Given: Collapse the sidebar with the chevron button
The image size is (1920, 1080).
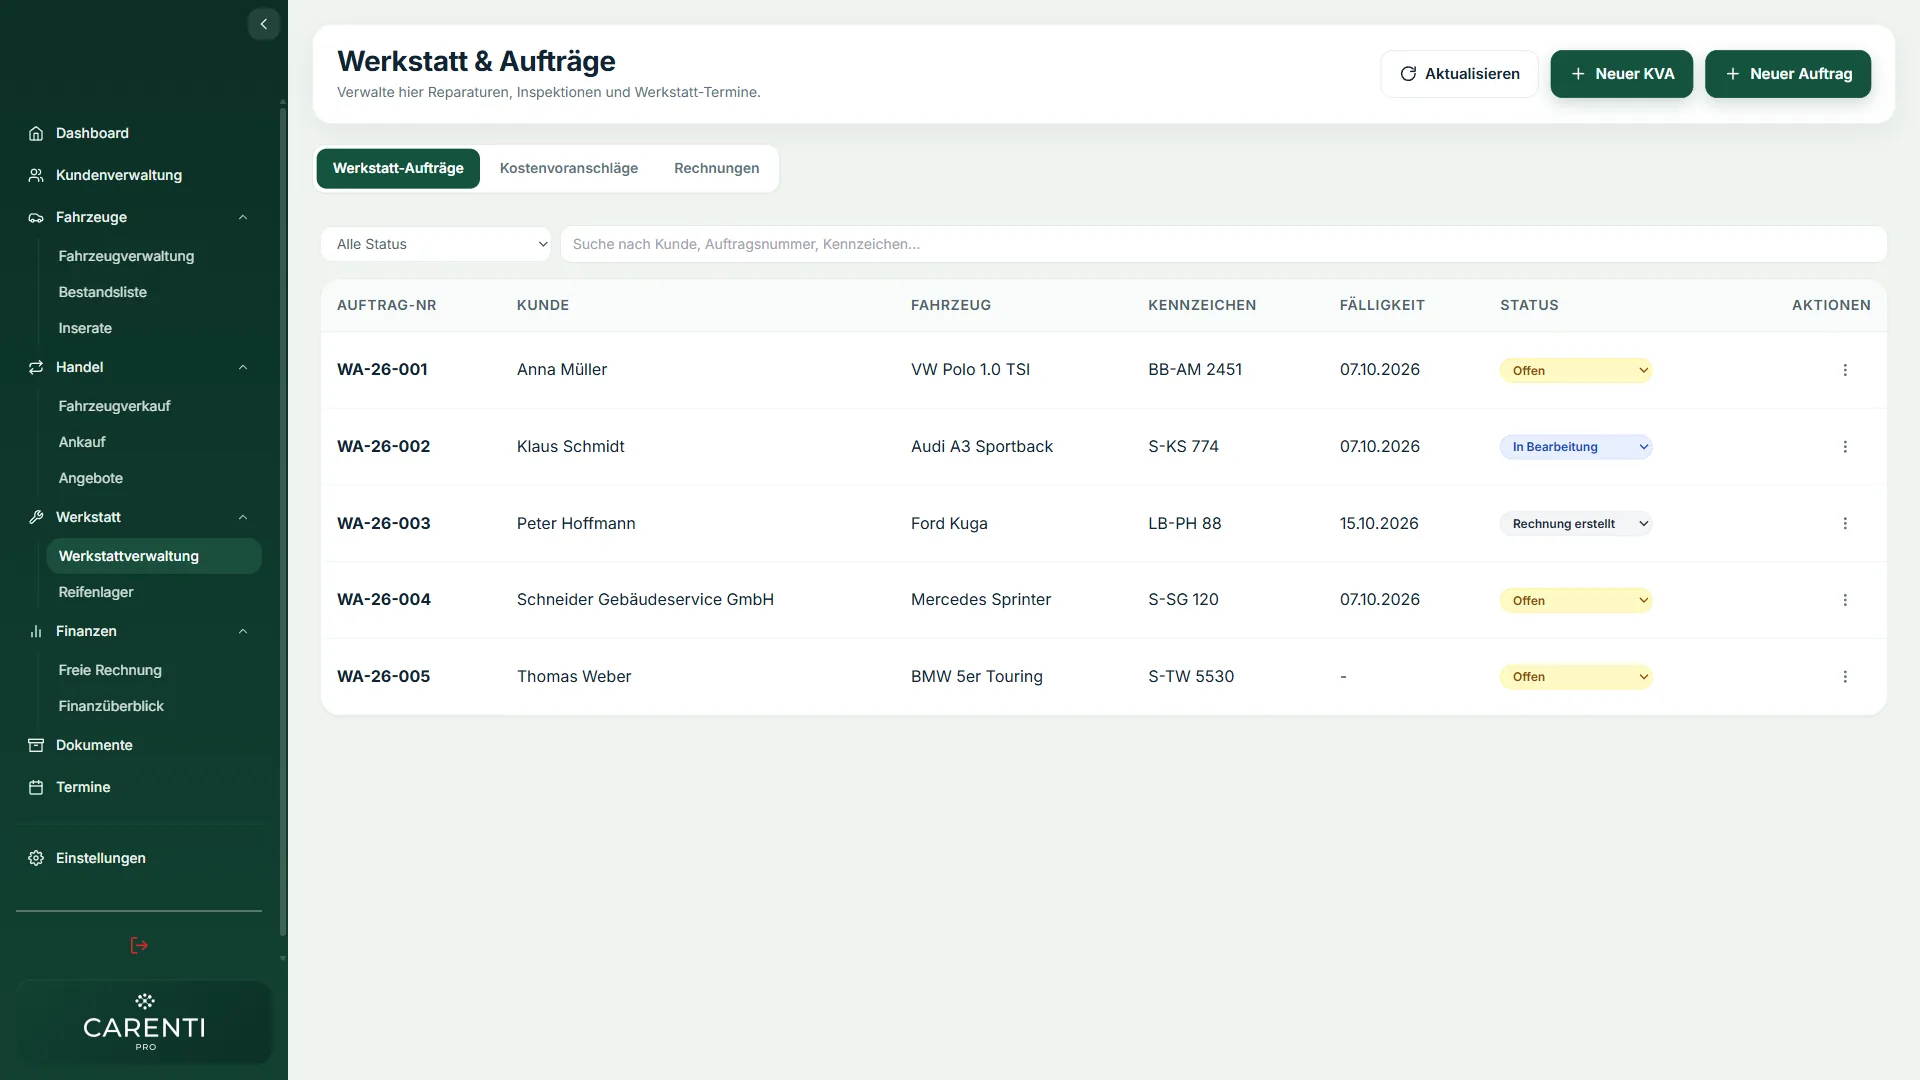Looking at the screenshot, I should [263, 24].
